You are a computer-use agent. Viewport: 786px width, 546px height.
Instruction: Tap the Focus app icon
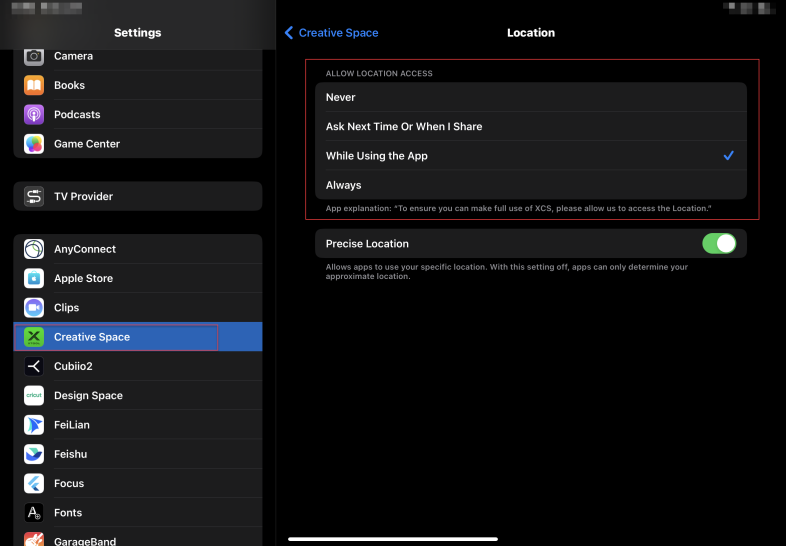[x=34, y=483]
